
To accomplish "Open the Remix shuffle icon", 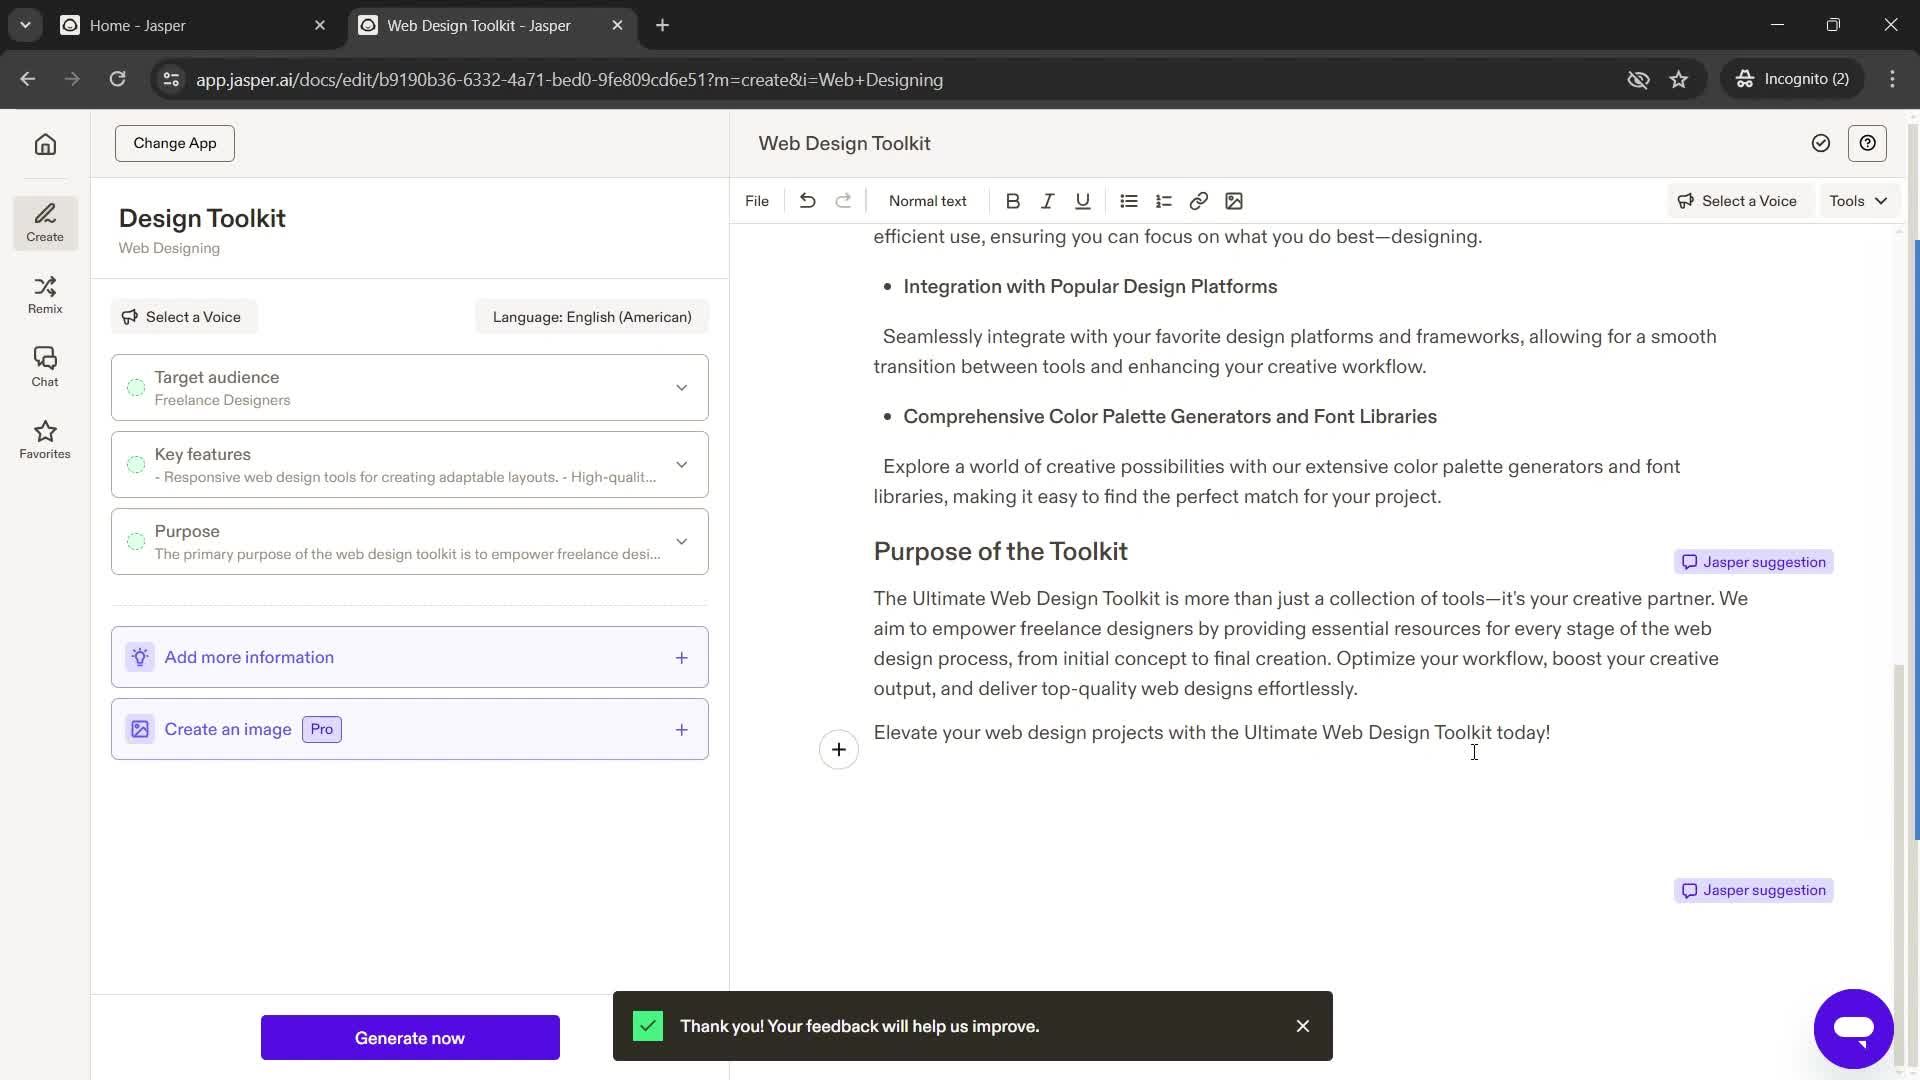I will [x=45, y=295].
